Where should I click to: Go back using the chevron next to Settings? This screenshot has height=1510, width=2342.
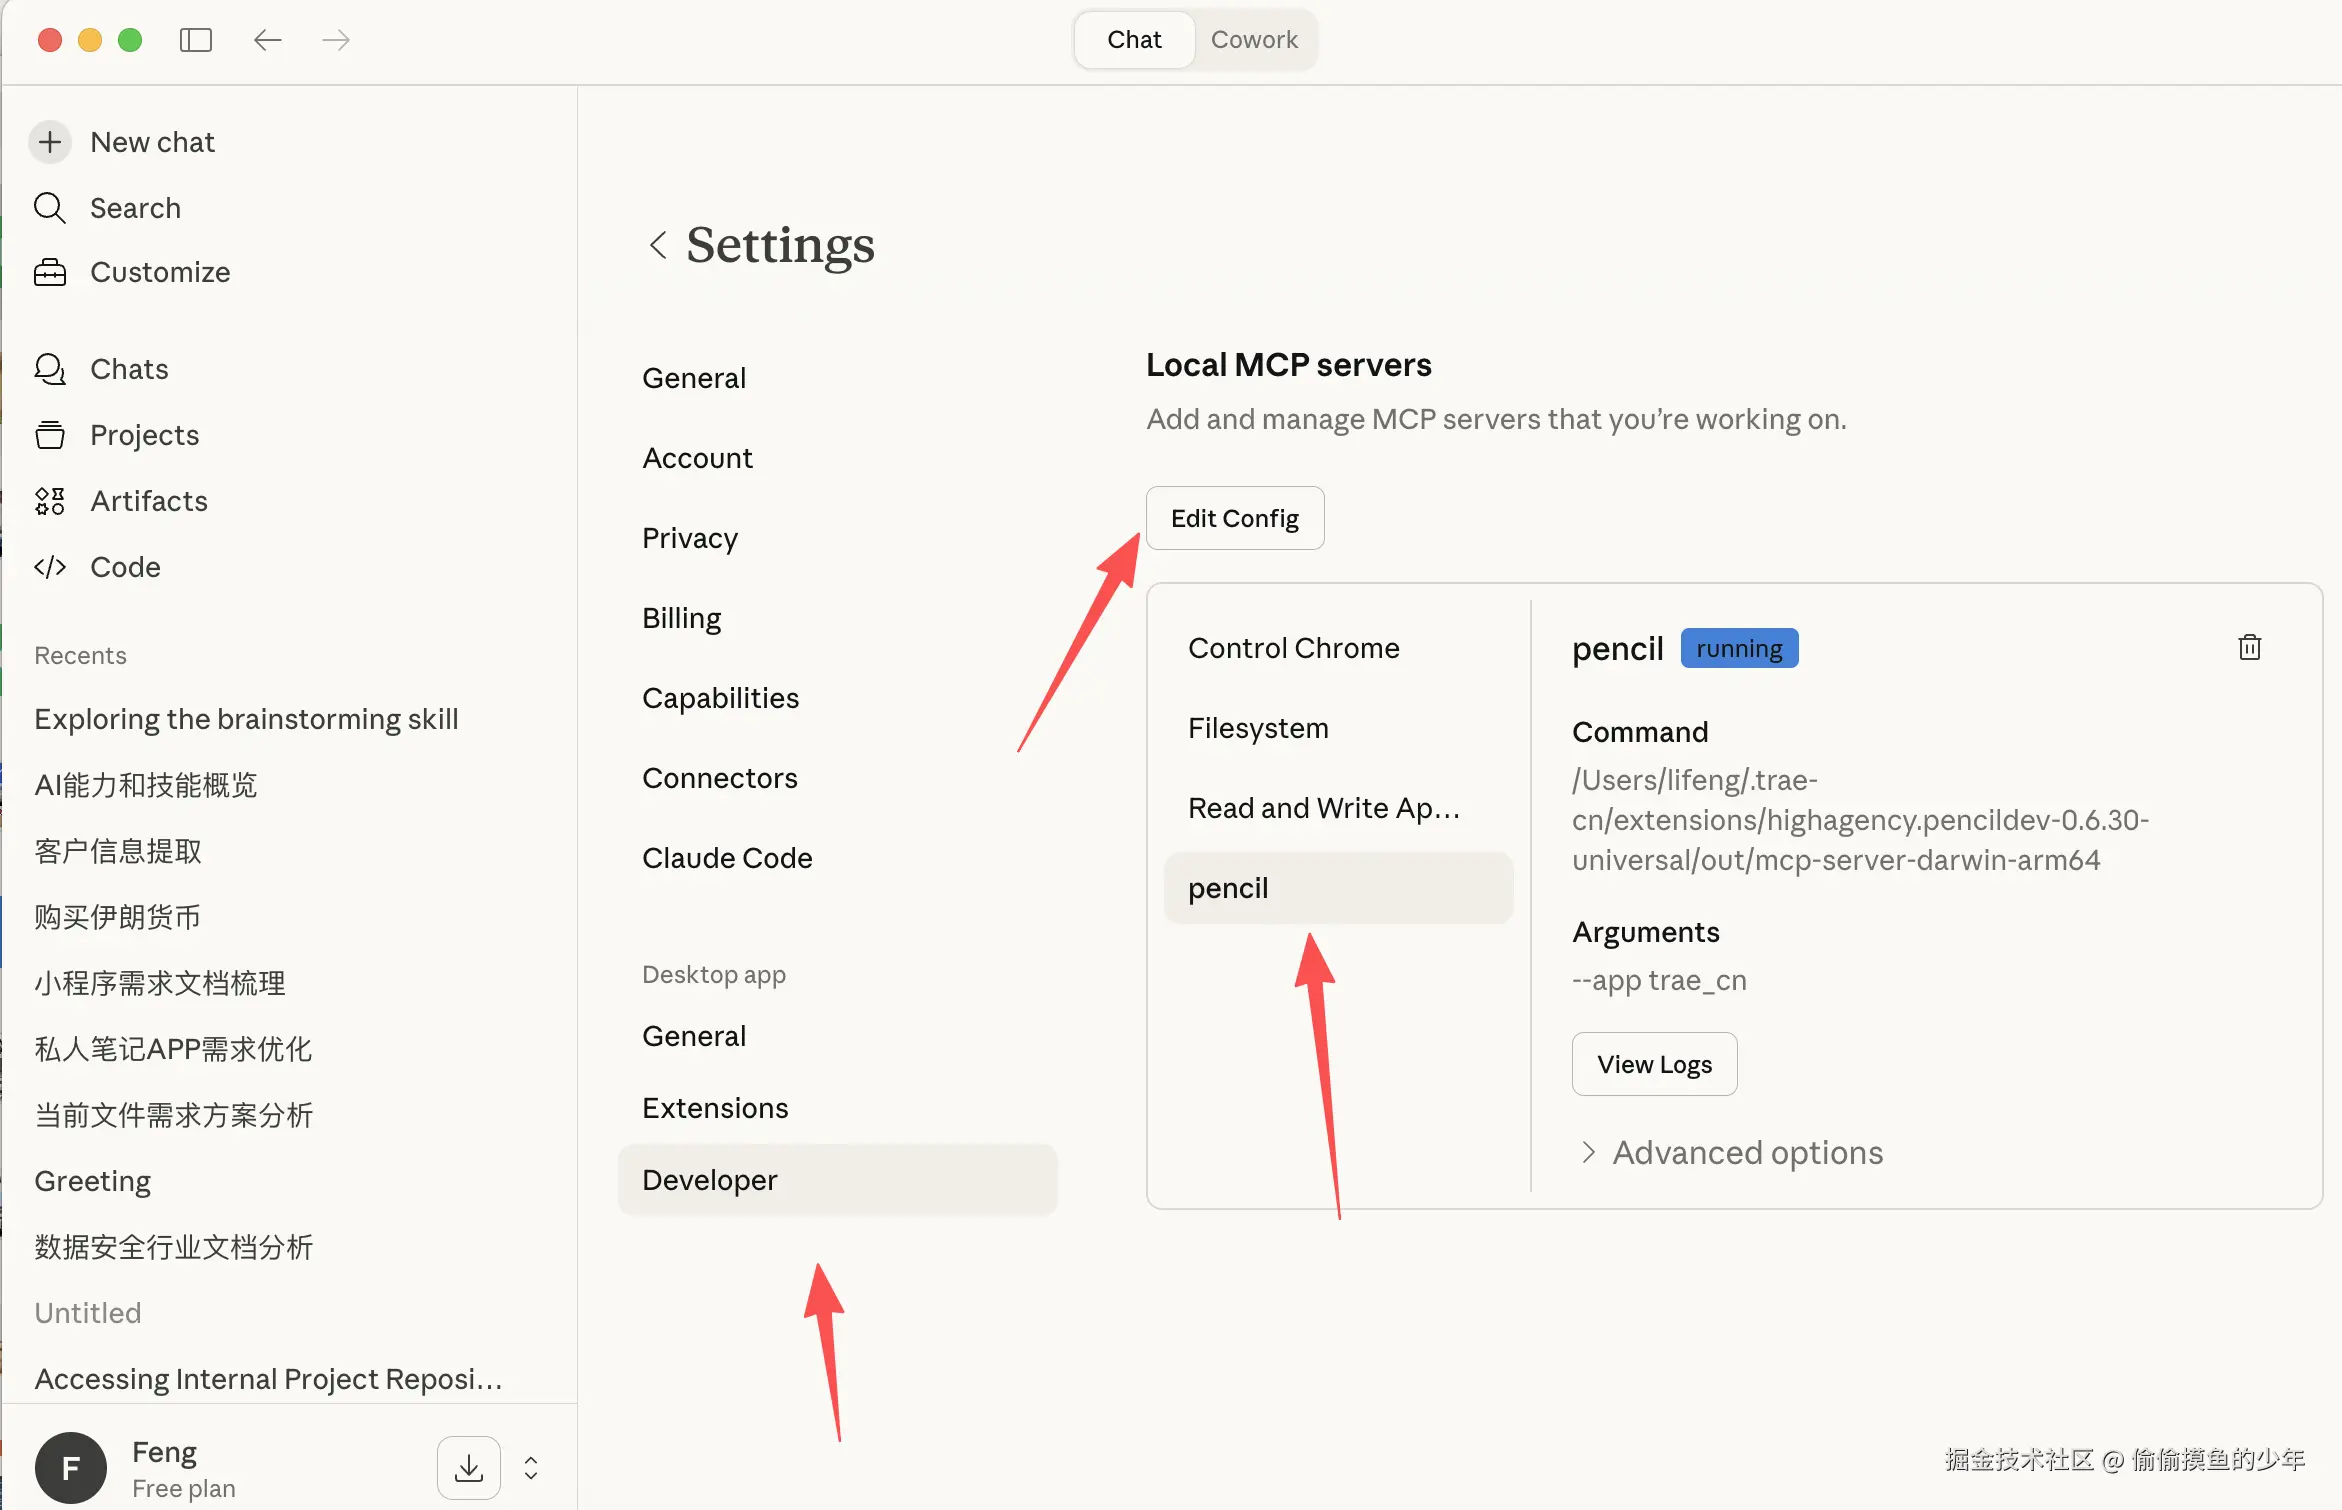pos(658,245)
